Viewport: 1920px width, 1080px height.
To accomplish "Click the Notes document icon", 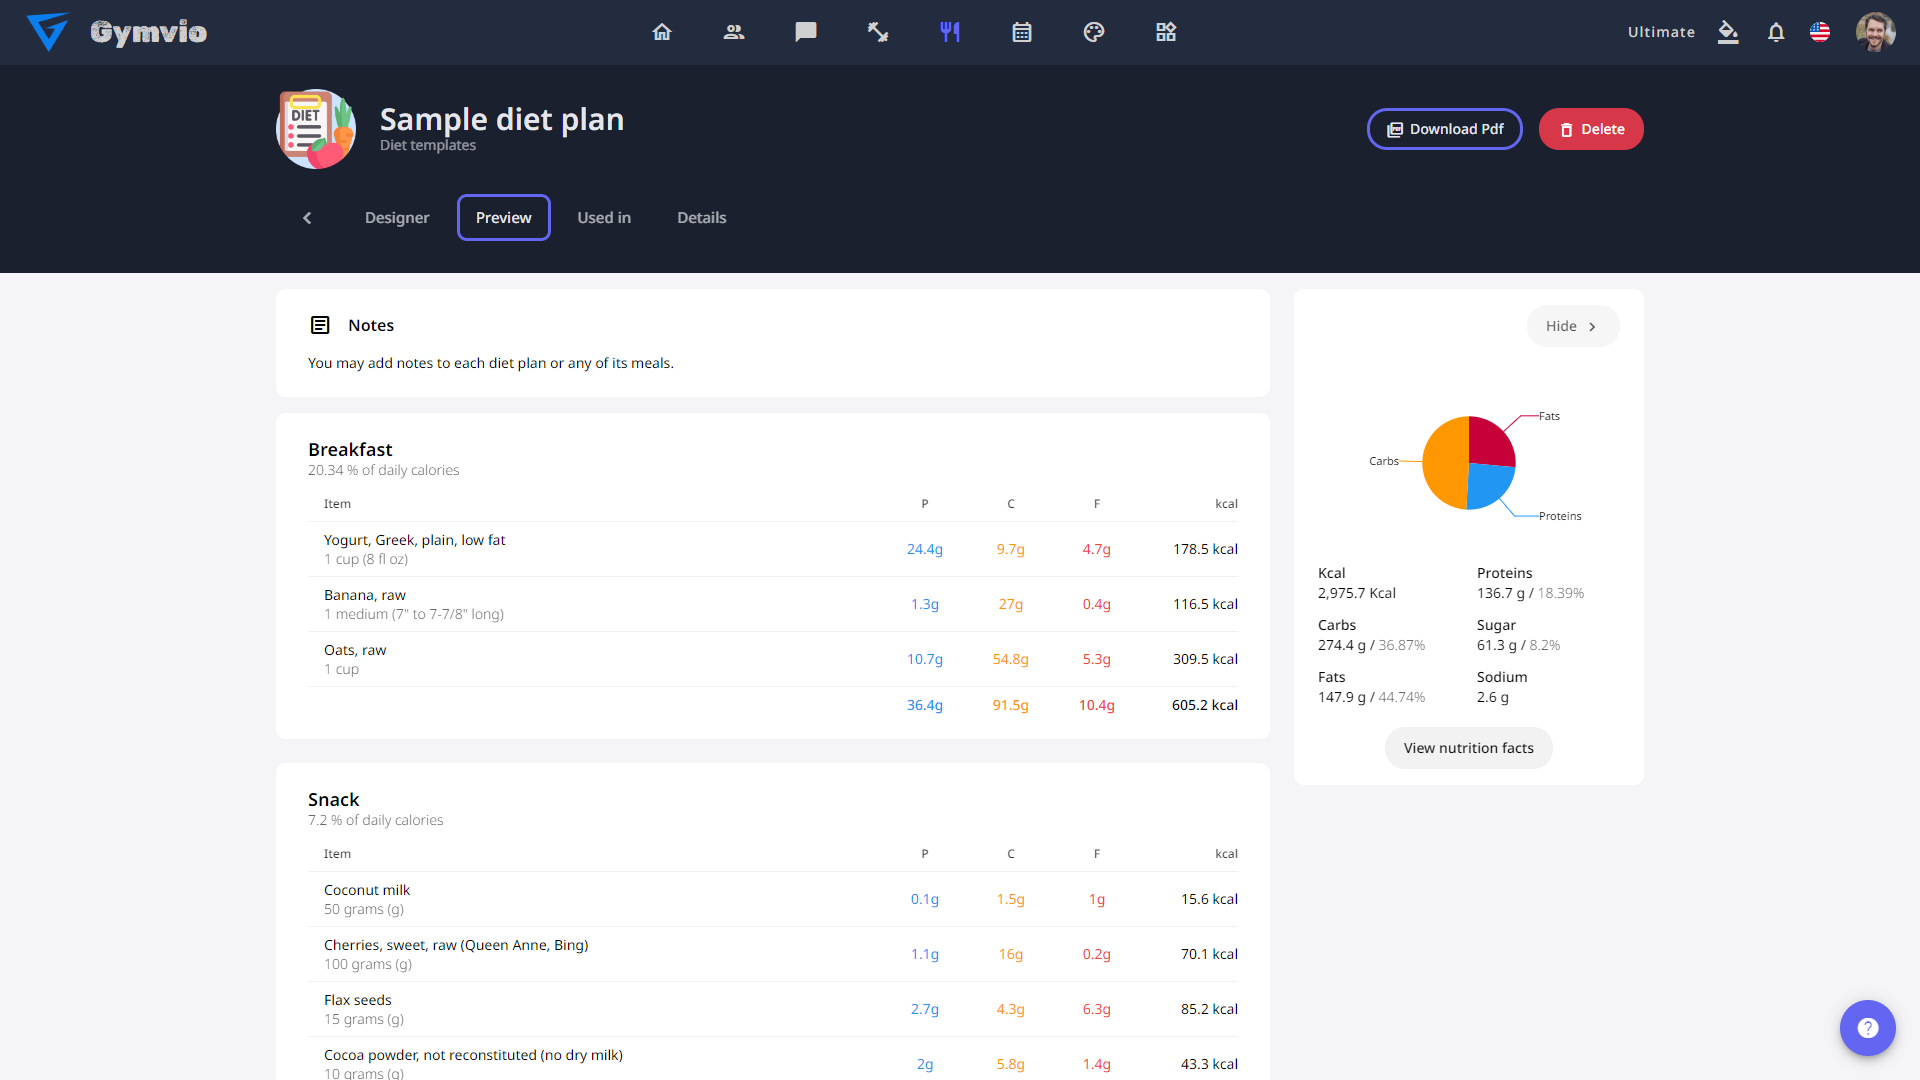I will point(320,325).
